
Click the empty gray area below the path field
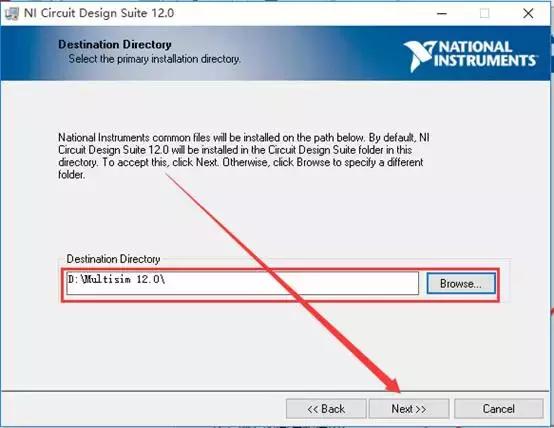coord(276,346)
